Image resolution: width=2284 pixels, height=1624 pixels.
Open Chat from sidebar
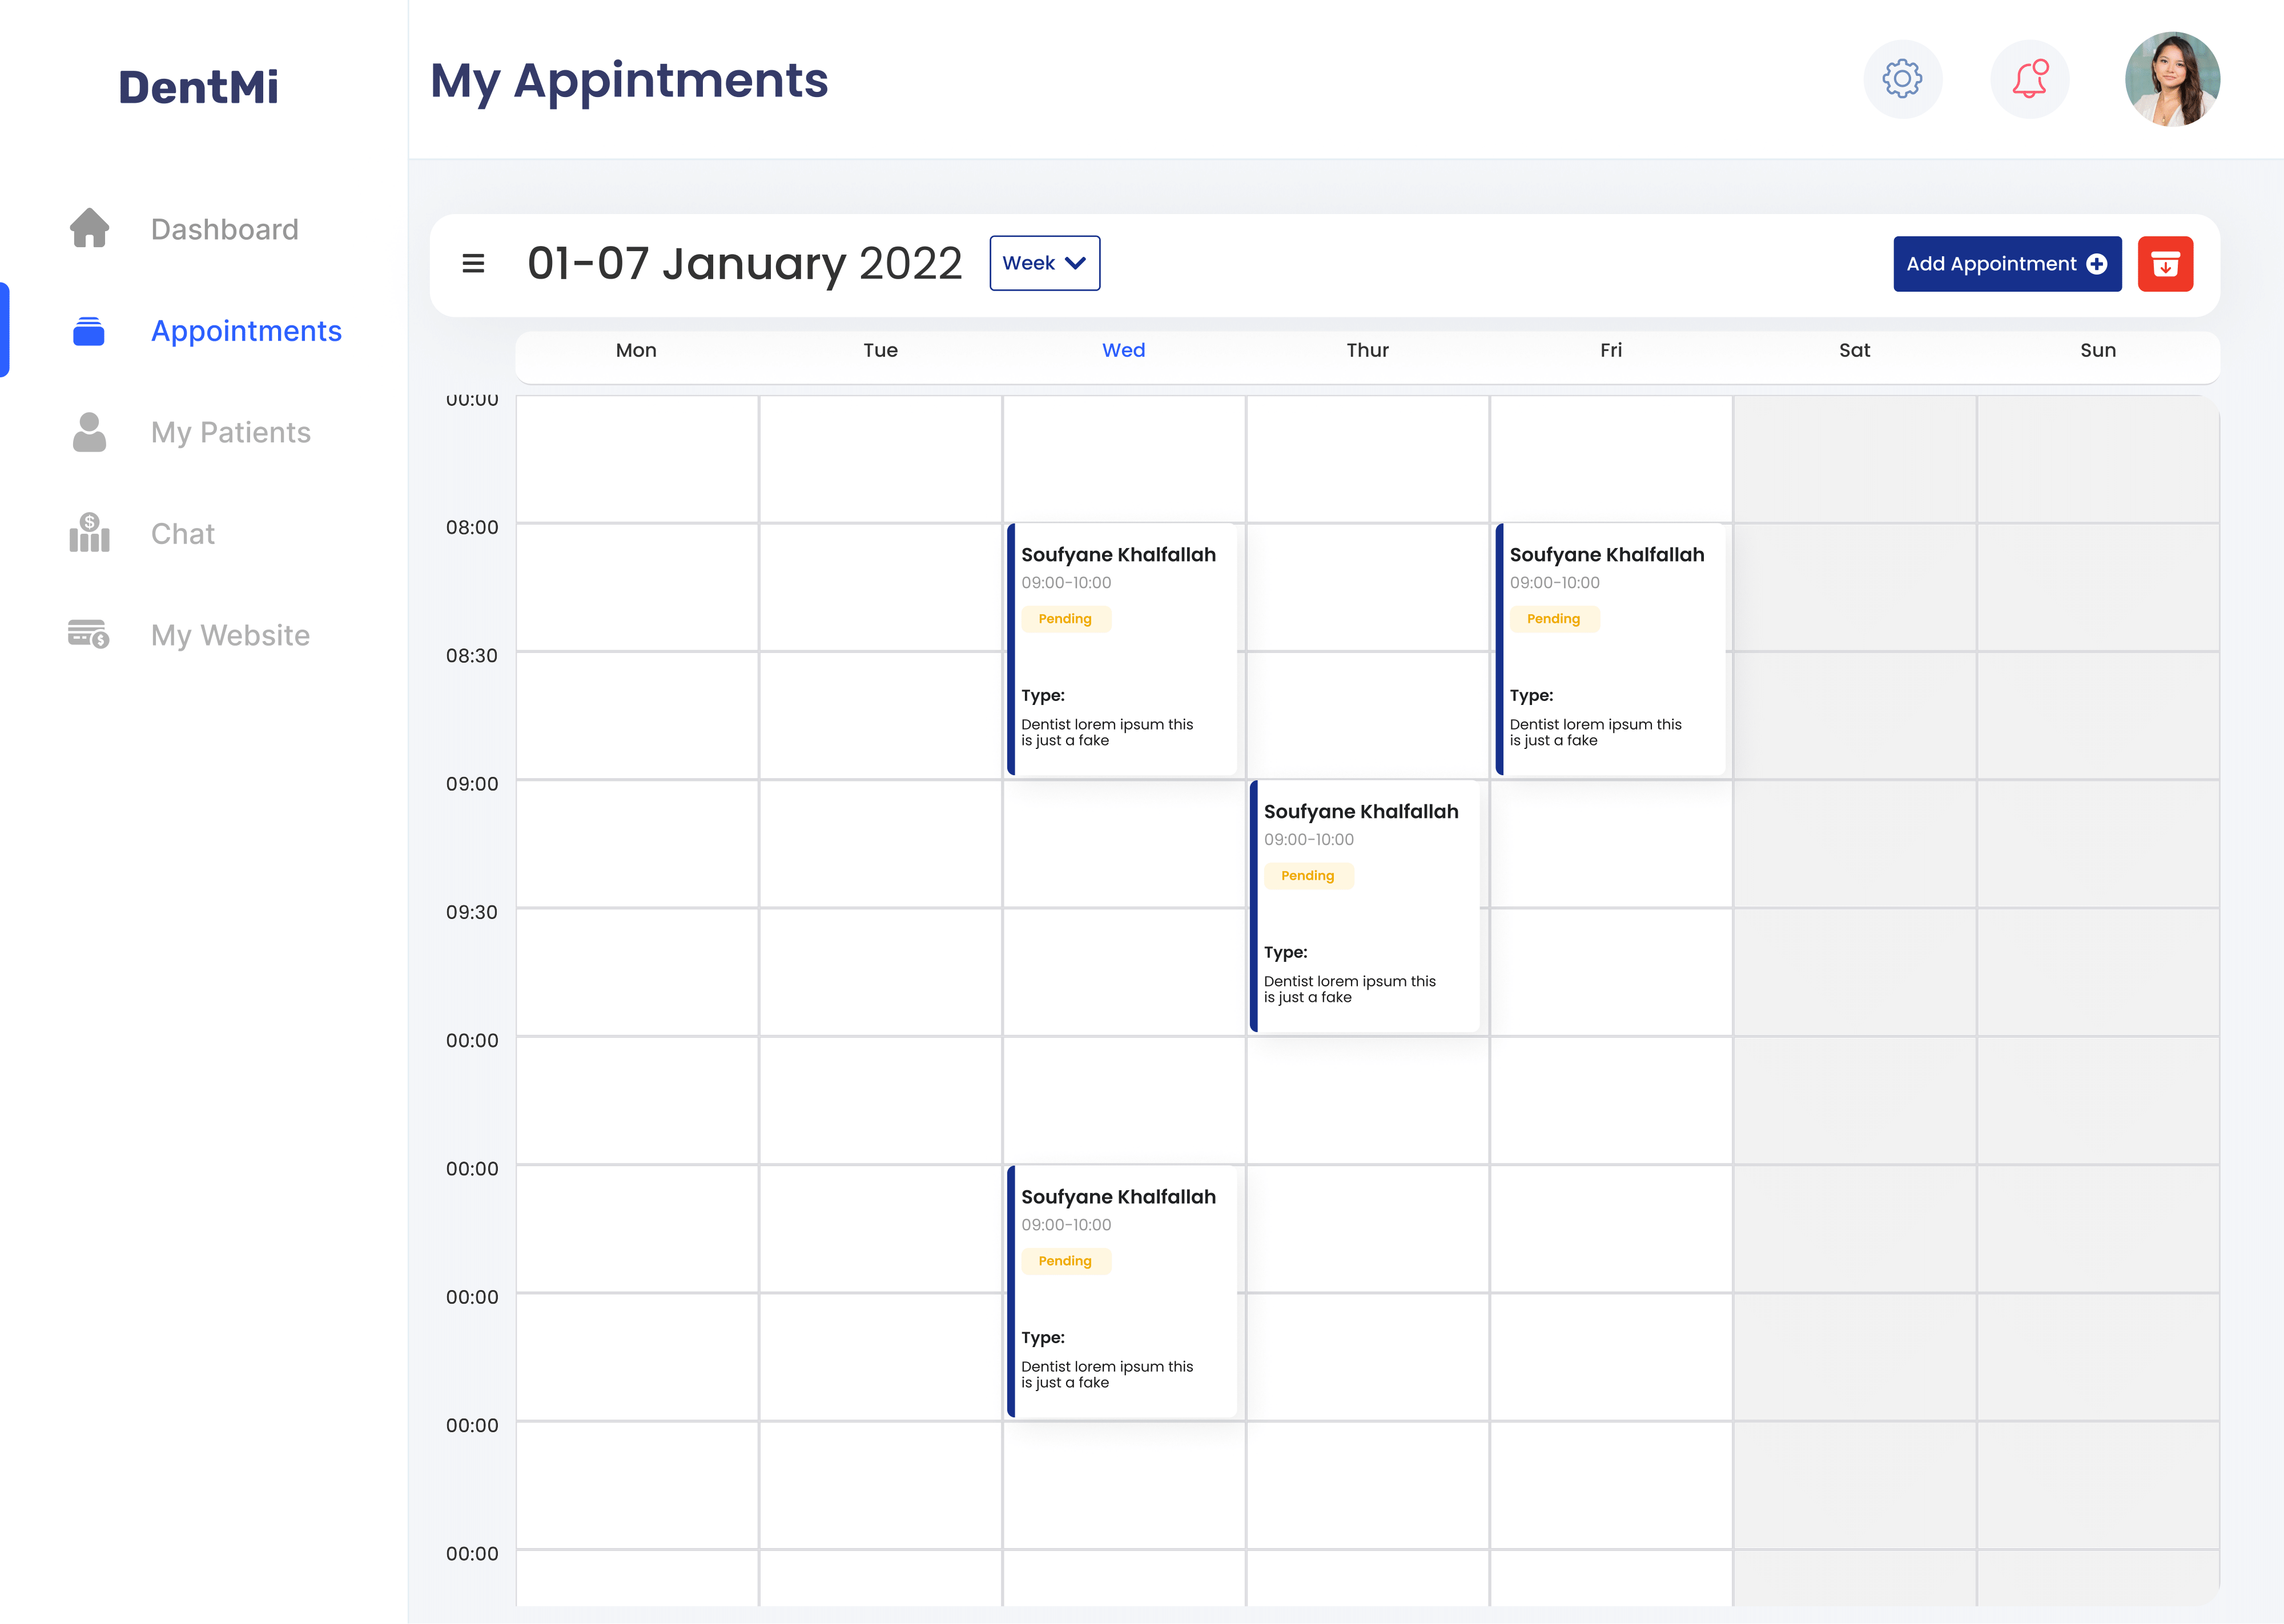coord(182,533)
